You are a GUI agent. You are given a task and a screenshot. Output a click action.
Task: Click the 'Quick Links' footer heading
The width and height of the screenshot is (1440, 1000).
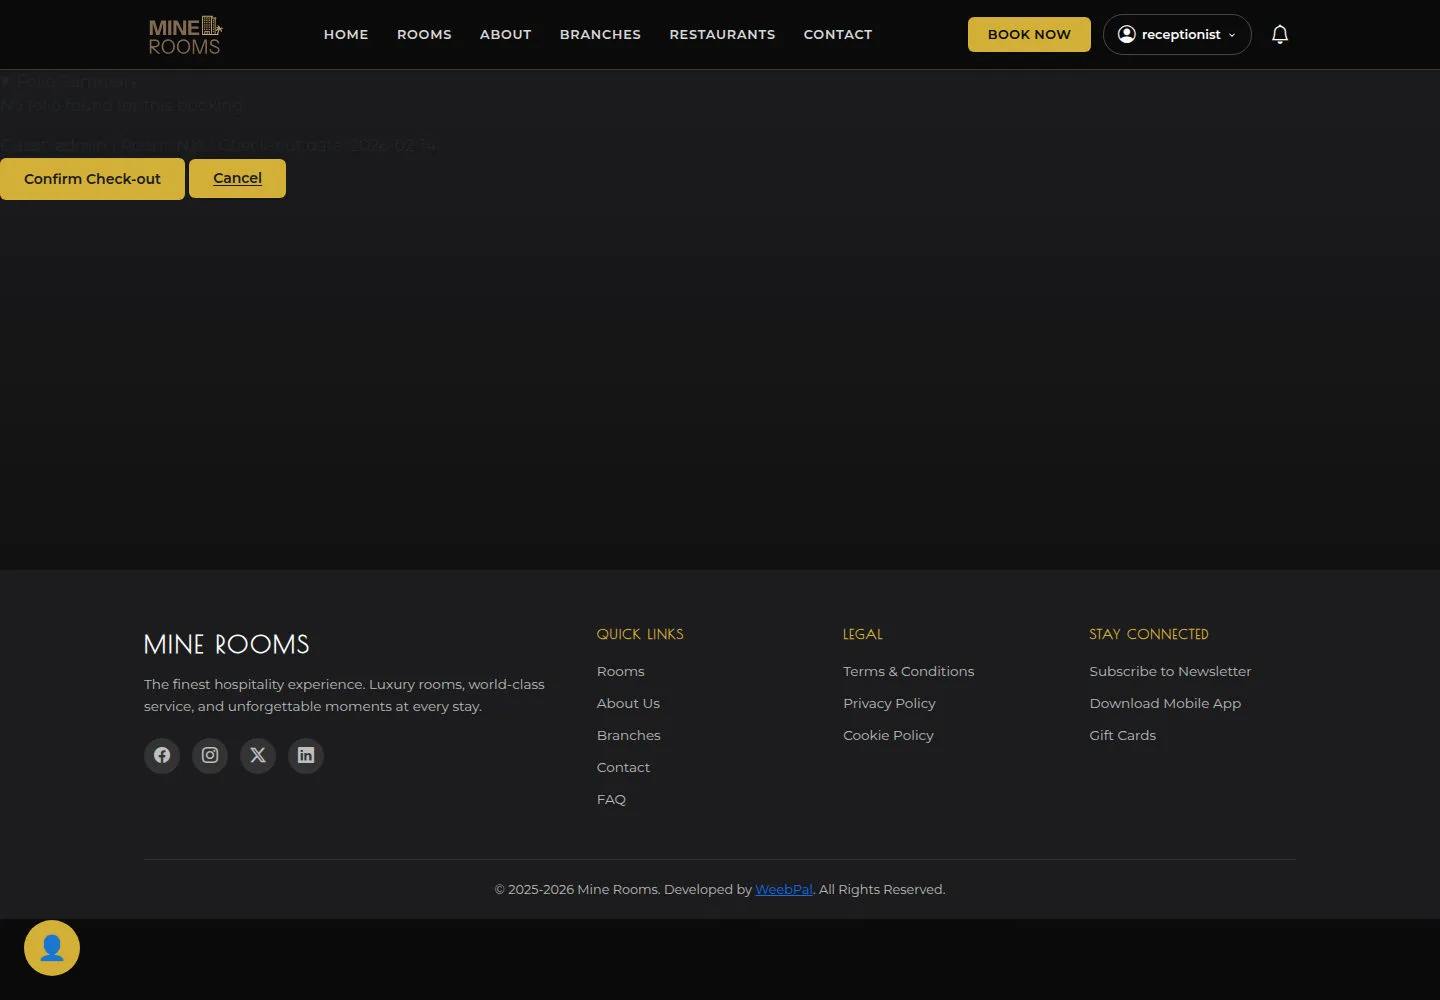pos(640,634)
